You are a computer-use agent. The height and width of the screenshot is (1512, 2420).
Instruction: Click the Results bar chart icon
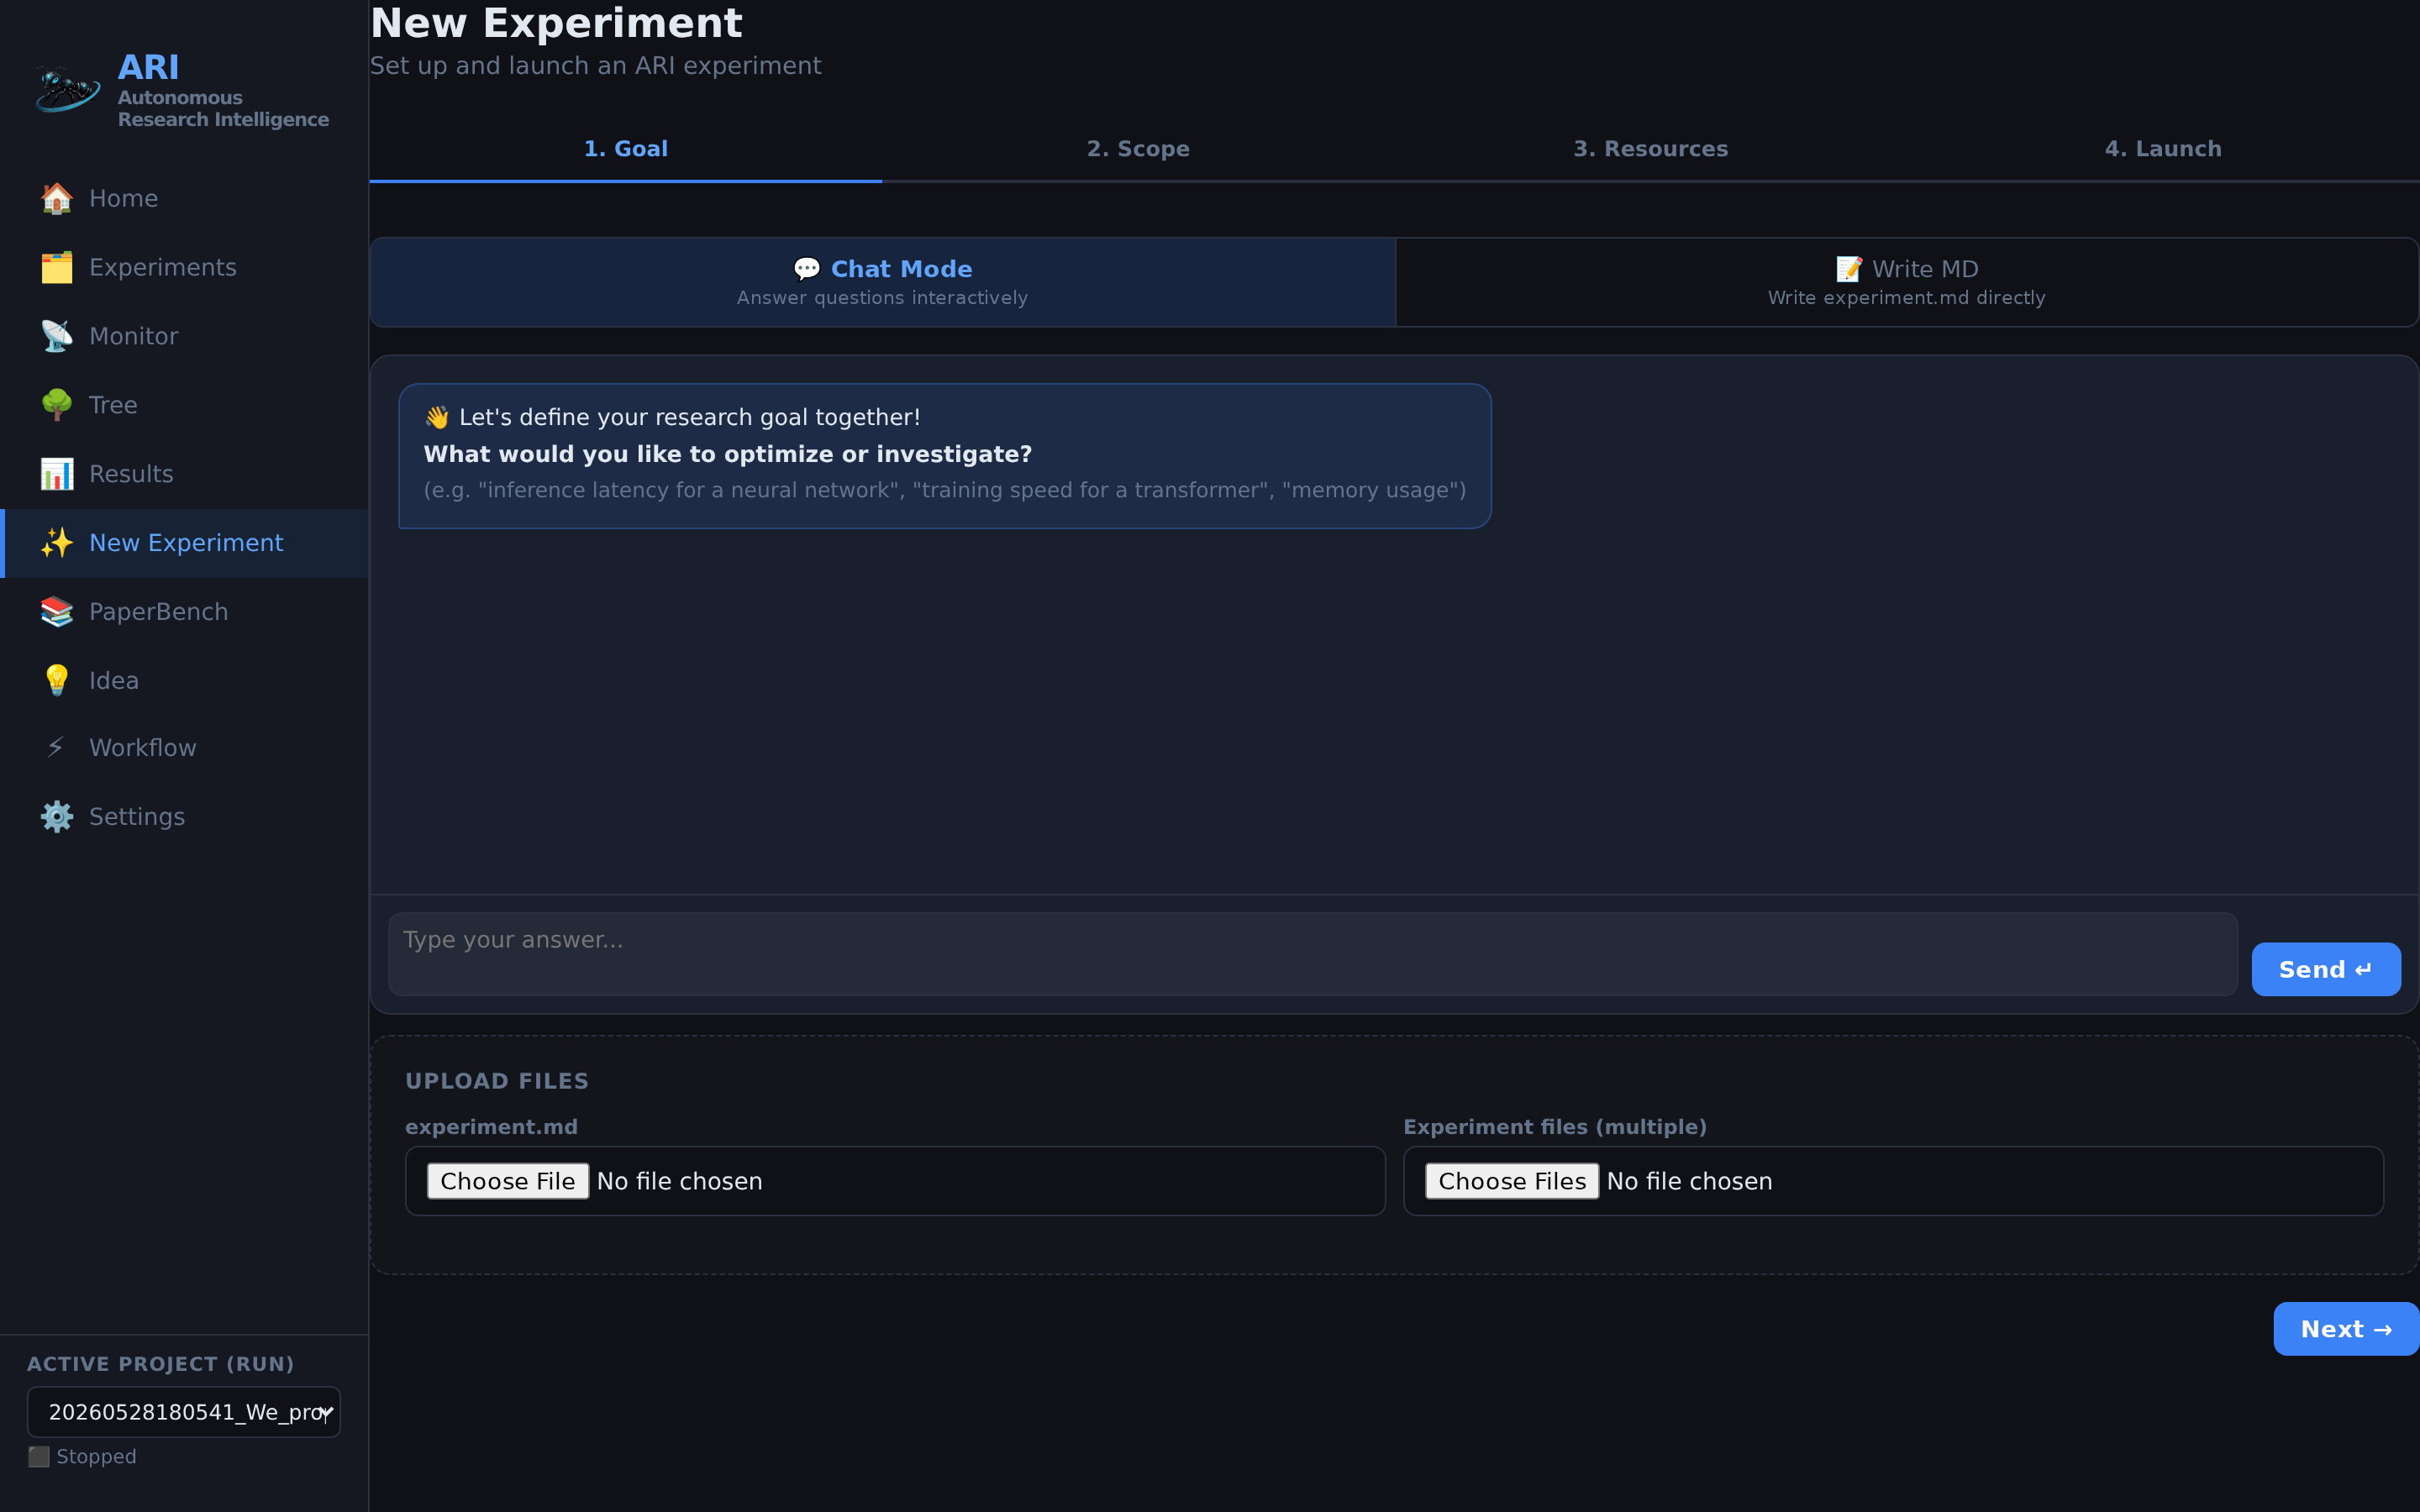[x=57, y=474]
